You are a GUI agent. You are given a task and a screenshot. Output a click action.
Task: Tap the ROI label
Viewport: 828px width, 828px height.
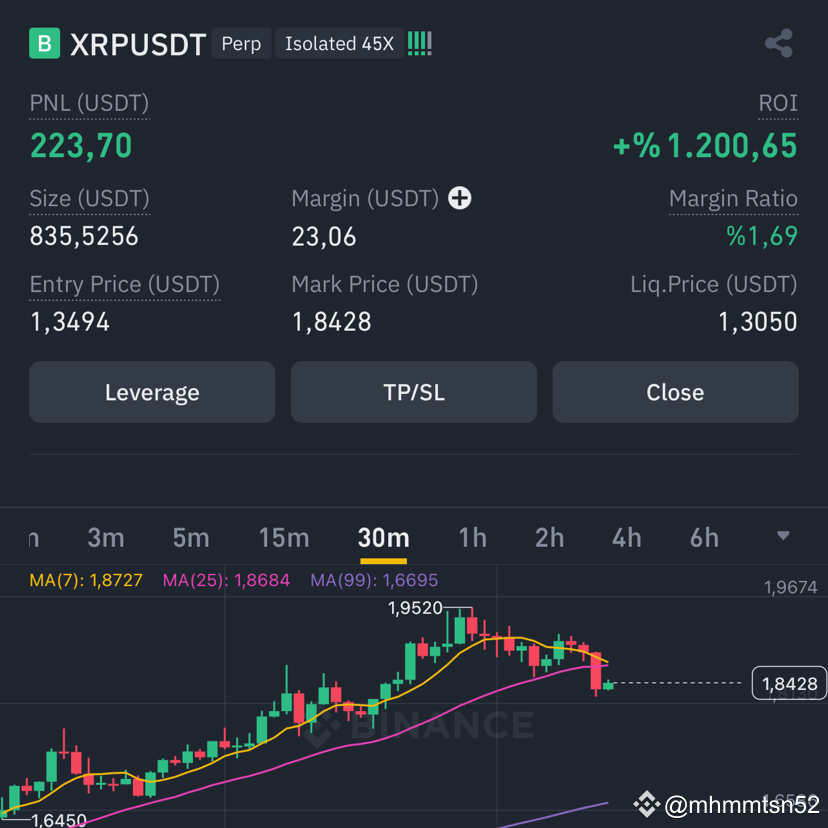(x=778, y=103)
